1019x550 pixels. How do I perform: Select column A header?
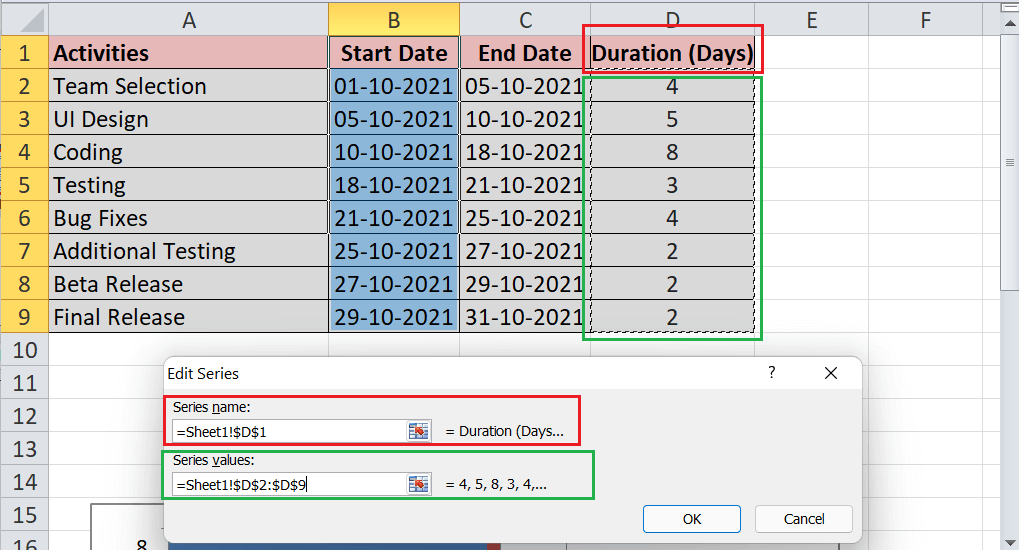tap(188, 20)
